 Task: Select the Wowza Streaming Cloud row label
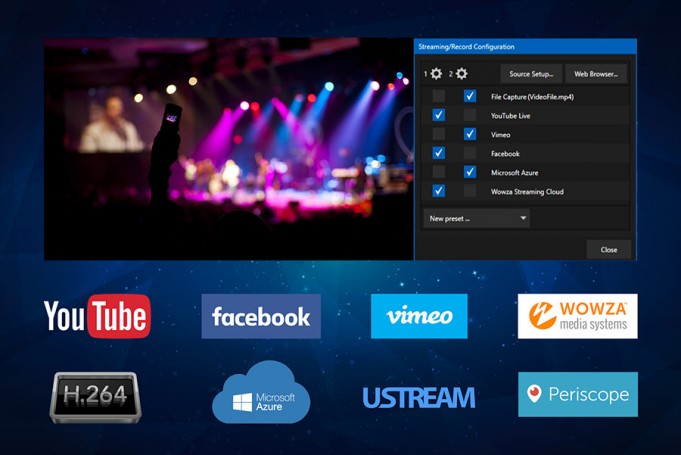click(x=527, y=191)
